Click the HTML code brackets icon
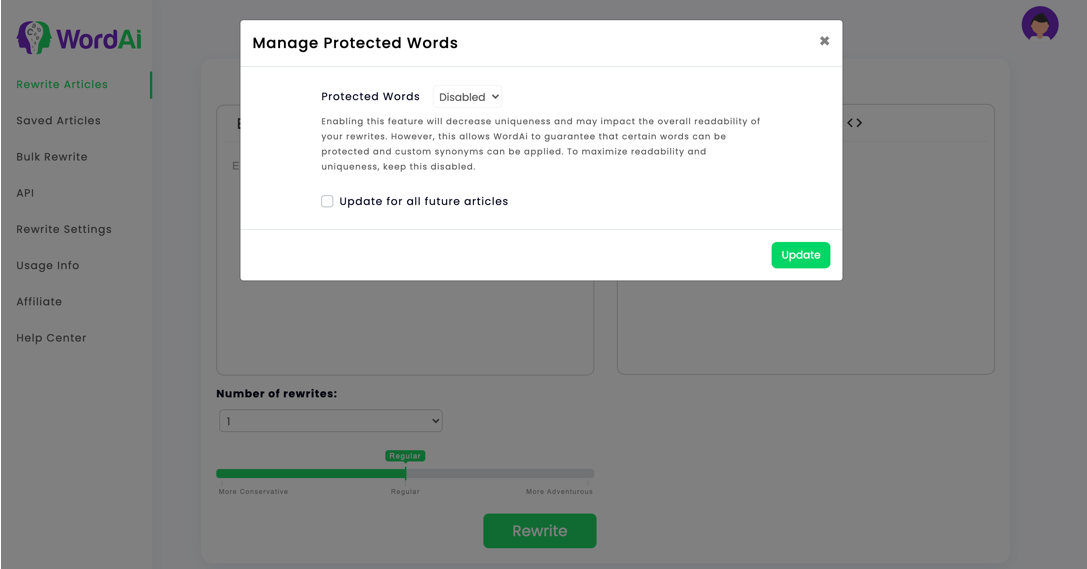The image size is (1087, 569). [x=854, y=123]
